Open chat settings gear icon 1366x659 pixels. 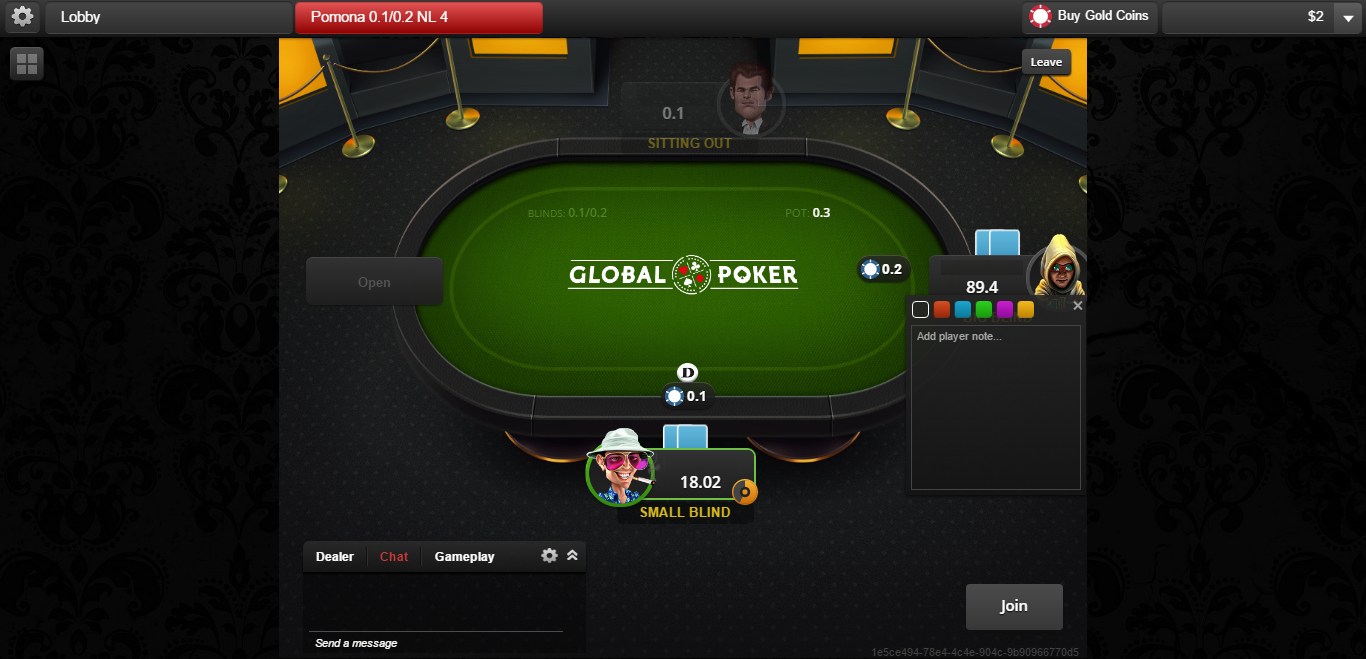click(x=549, y=555)
